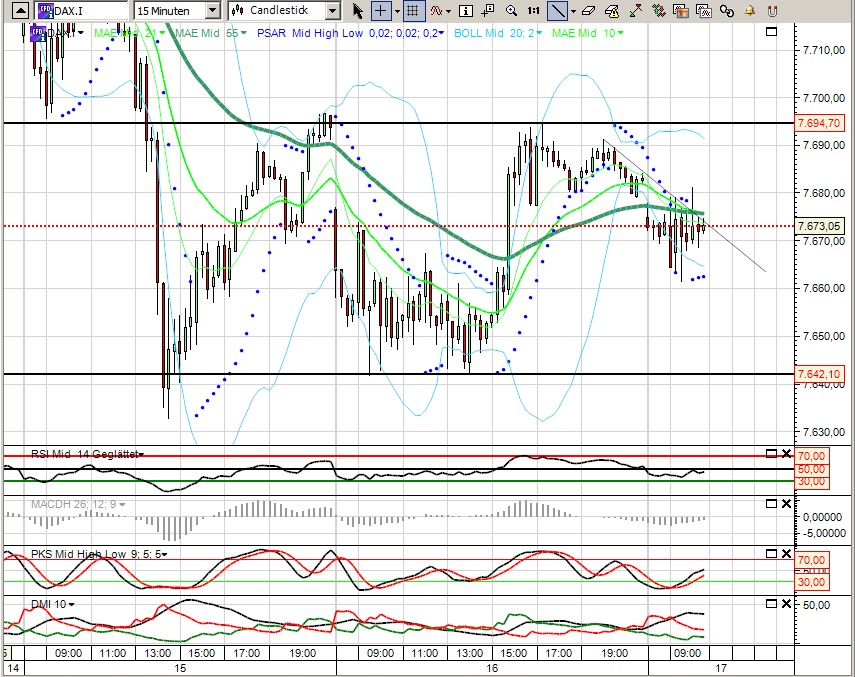This screenshot has width=855, height=677.
Task: Collapse the DMI panel via its box toggle
Action: coord(770,603)
